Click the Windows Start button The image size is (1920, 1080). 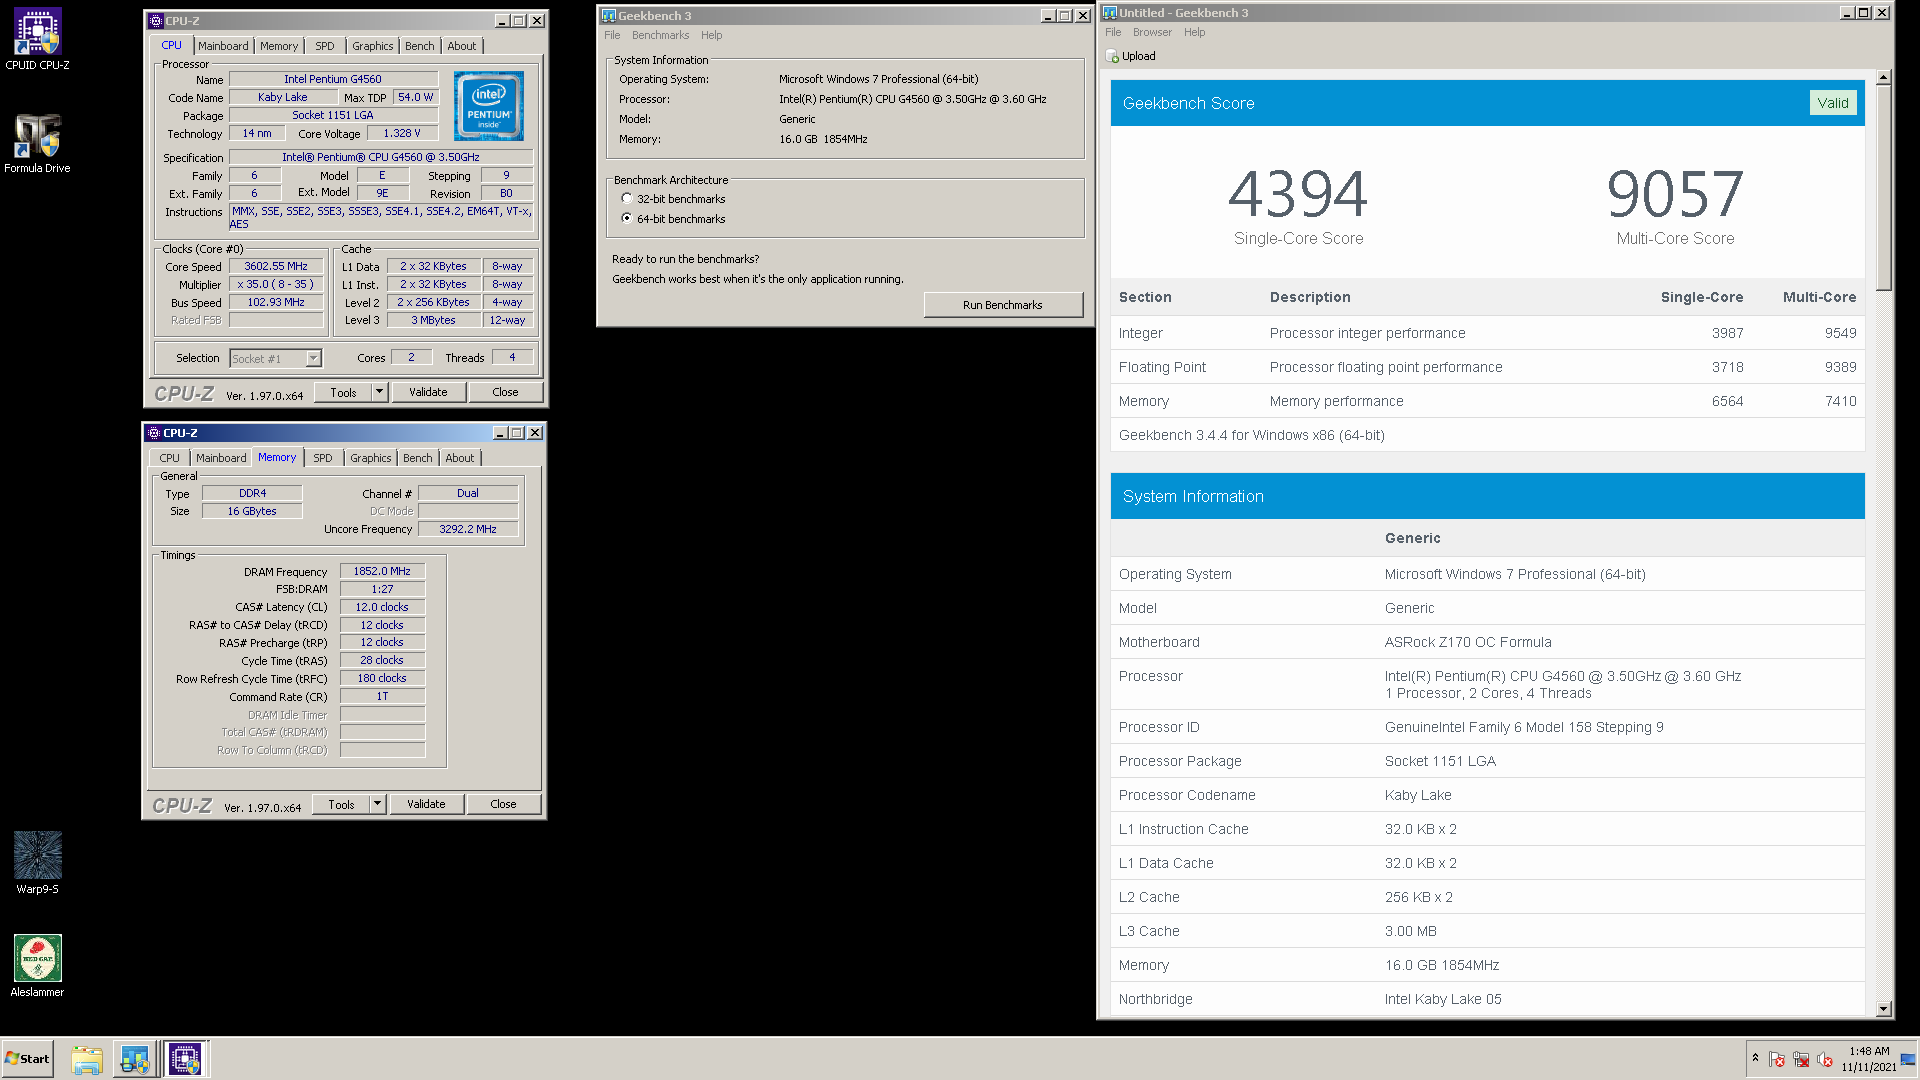[27, 1059]
